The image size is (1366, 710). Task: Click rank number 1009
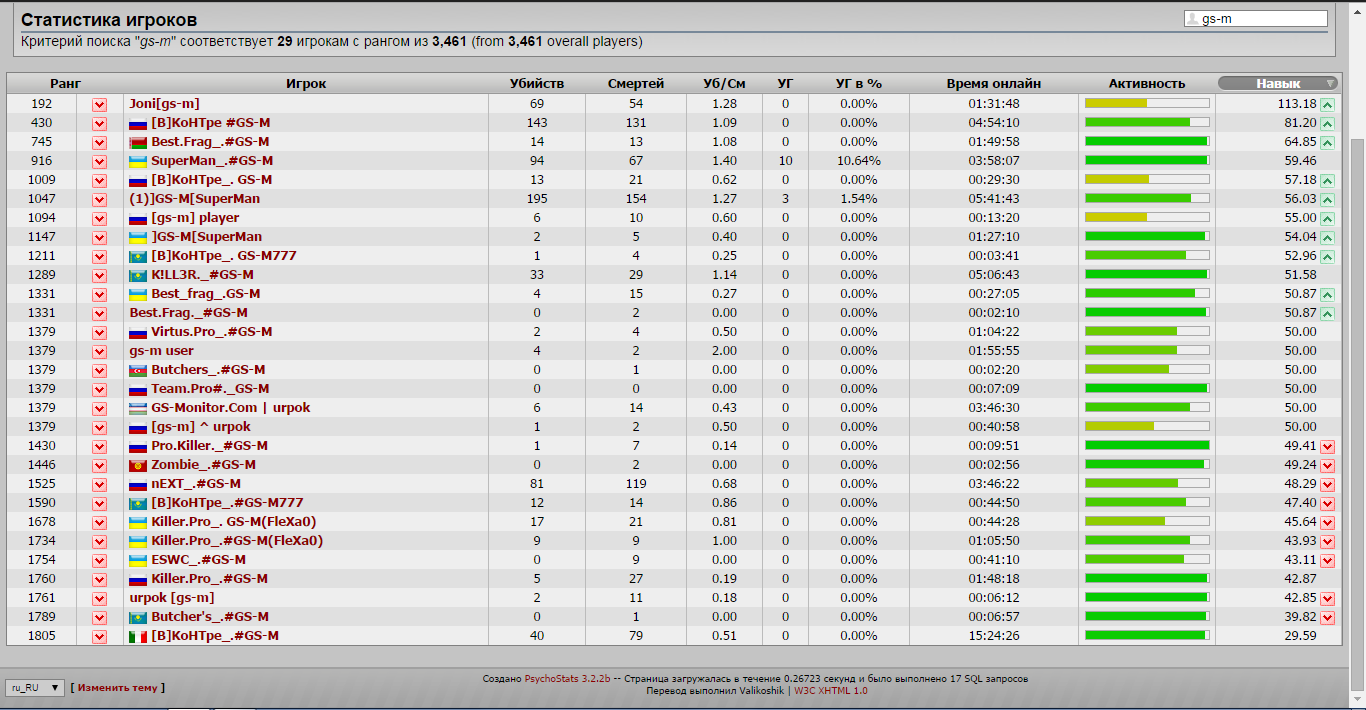tap(42, 180)
